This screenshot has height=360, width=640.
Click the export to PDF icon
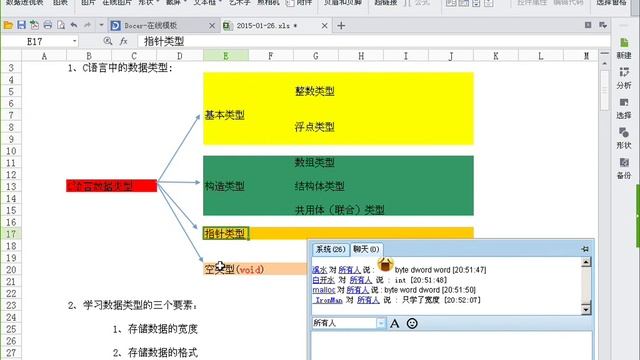click(x=34, y=25)
